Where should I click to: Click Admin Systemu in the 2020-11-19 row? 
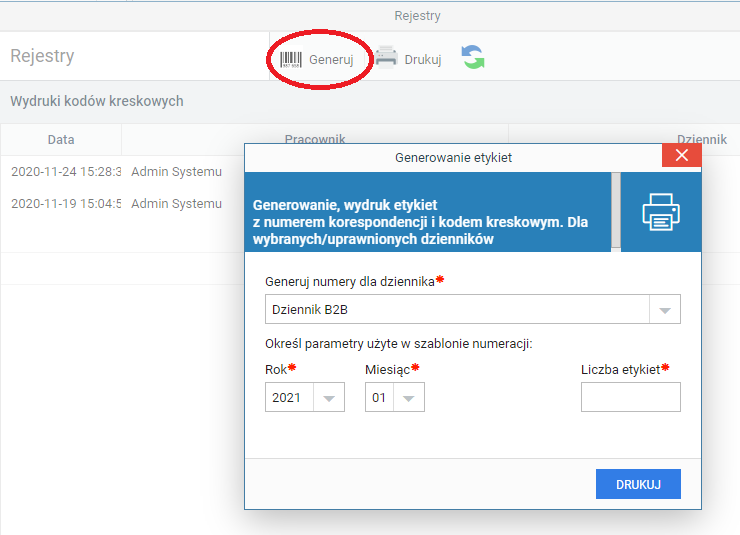pos(177,204)
